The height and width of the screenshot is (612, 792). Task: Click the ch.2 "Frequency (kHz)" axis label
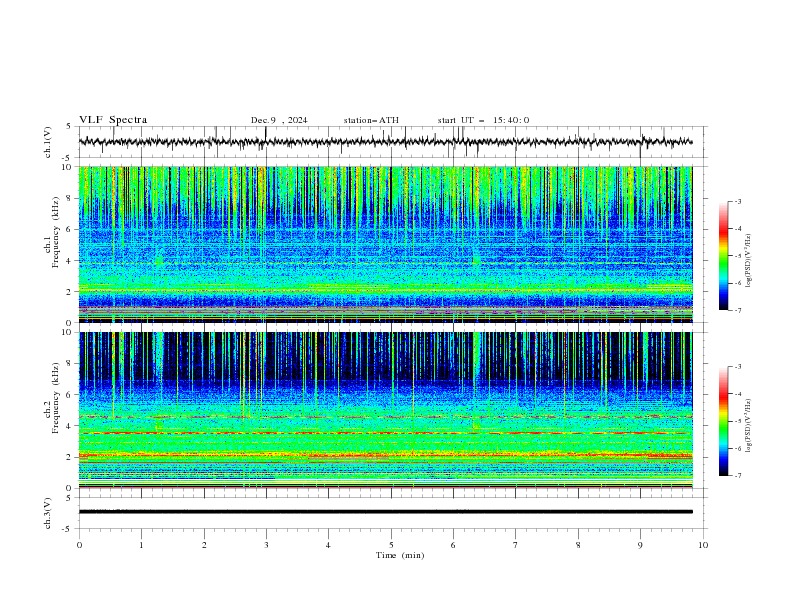[56, 398]
